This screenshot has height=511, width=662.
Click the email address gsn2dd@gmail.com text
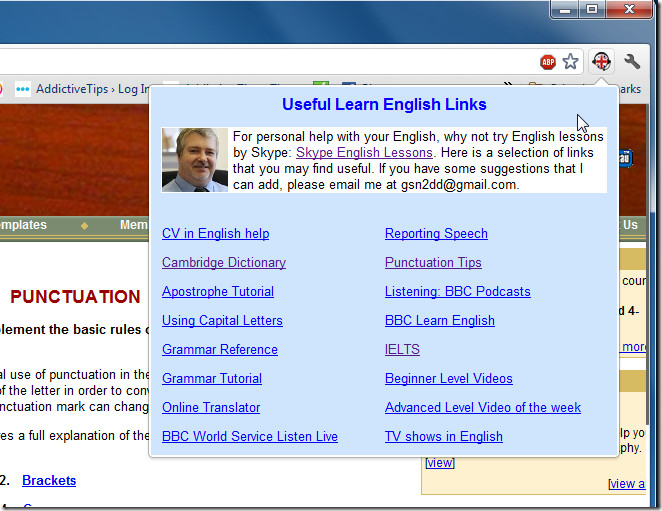click(x=459, y=185)
